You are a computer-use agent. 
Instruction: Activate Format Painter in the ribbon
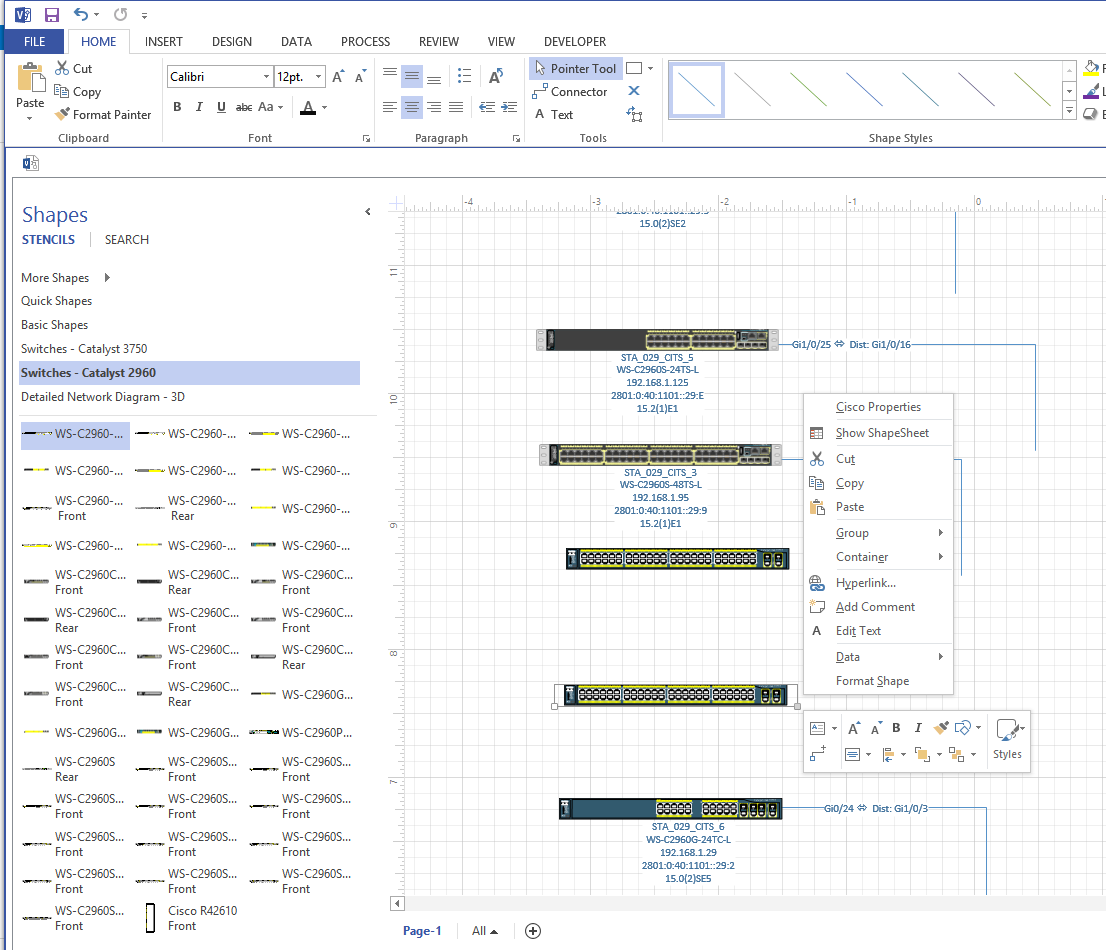tap(103, 114)
